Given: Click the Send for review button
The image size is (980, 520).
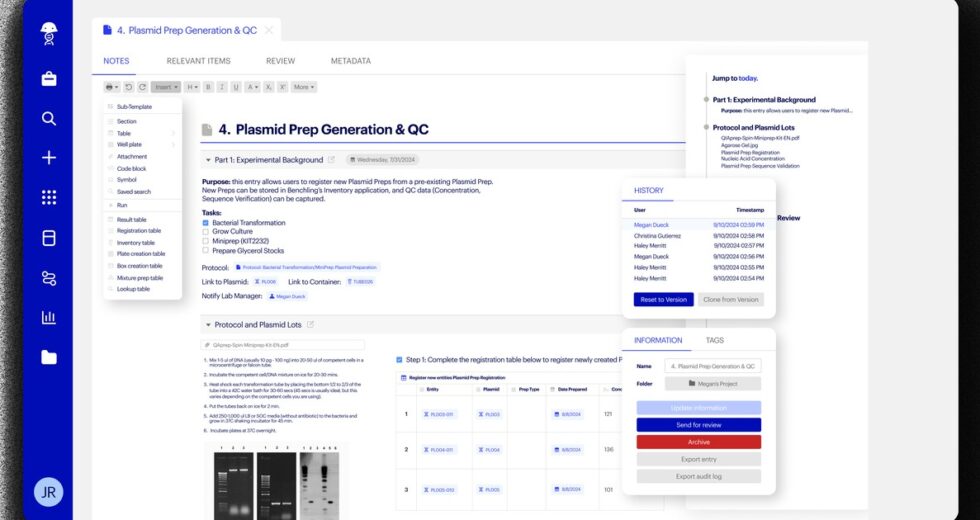Looking at the screenshot, I should (699, 425).
